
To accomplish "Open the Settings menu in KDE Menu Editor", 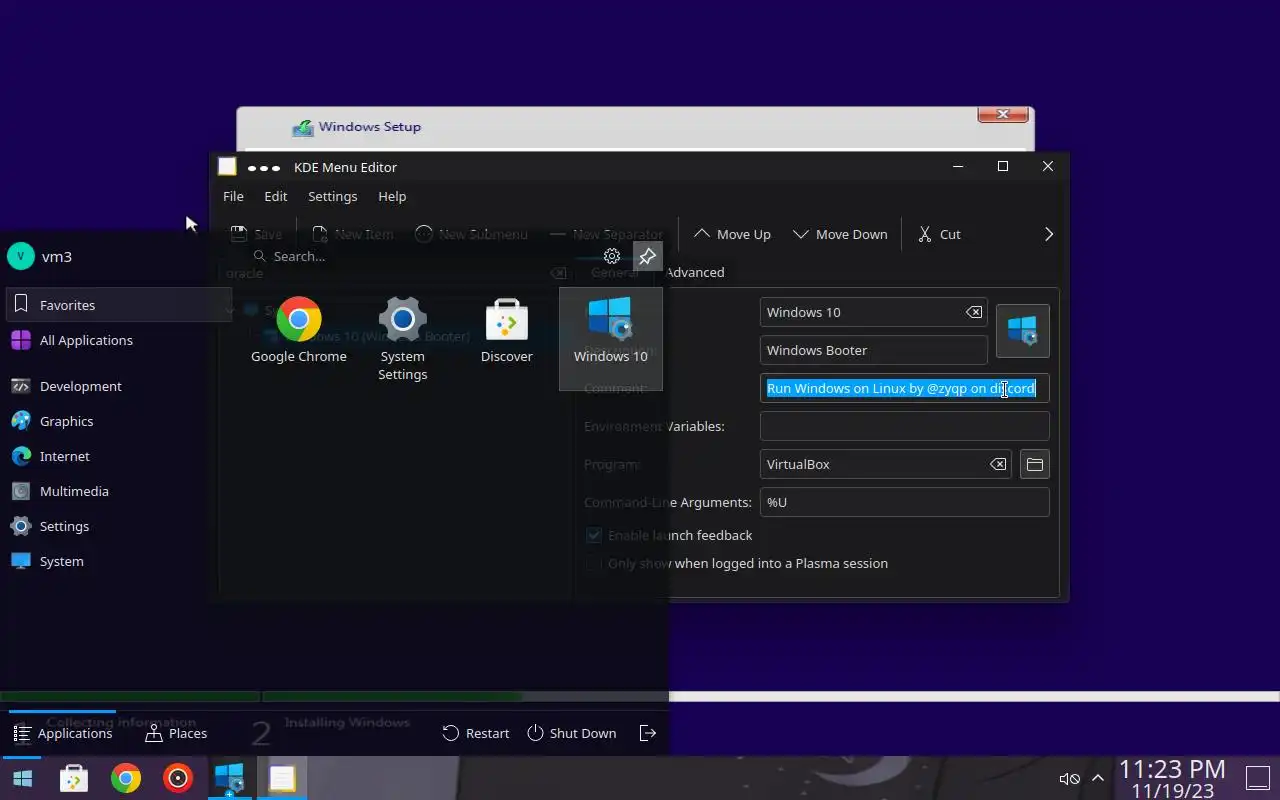I will [332, 196].
